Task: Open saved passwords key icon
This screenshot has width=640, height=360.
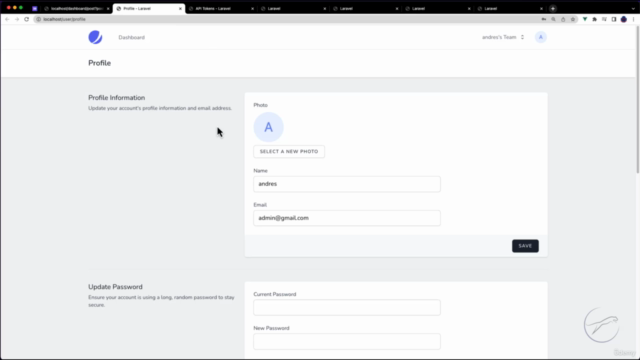Action: 544,19
